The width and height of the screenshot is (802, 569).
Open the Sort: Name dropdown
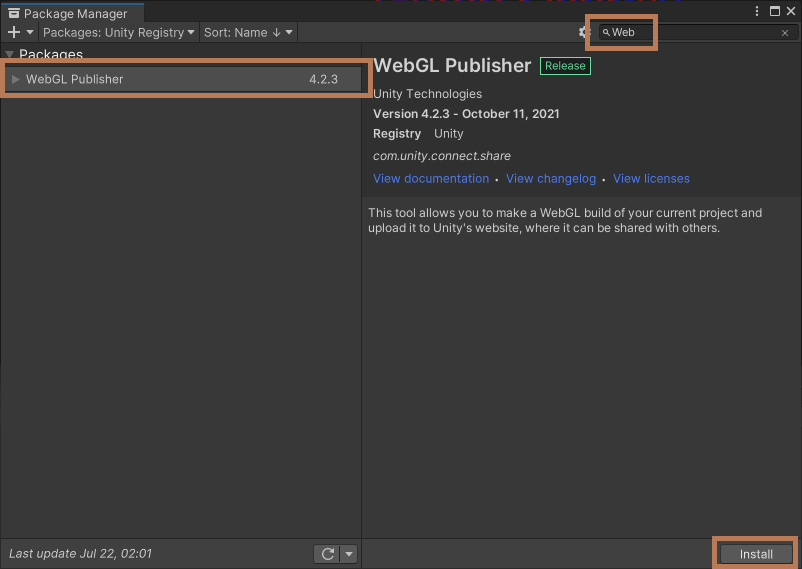[248, 32]
